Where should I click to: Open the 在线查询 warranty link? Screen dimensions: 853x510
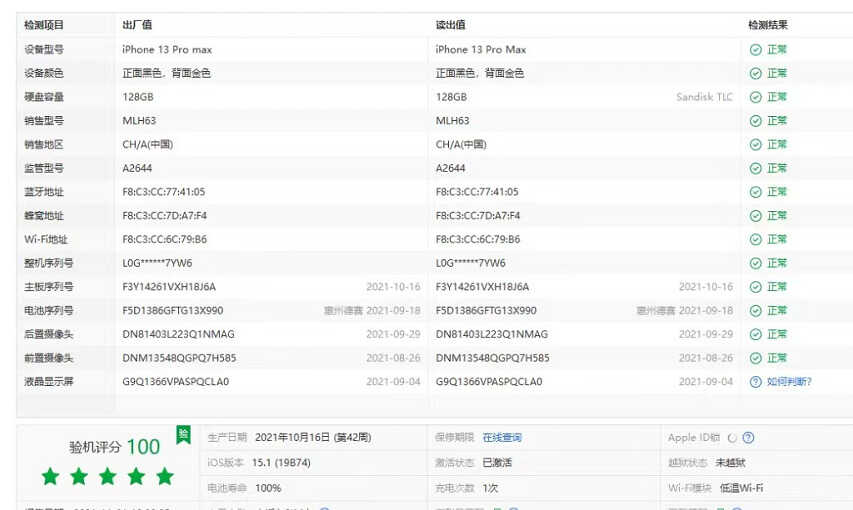[502, 438]
